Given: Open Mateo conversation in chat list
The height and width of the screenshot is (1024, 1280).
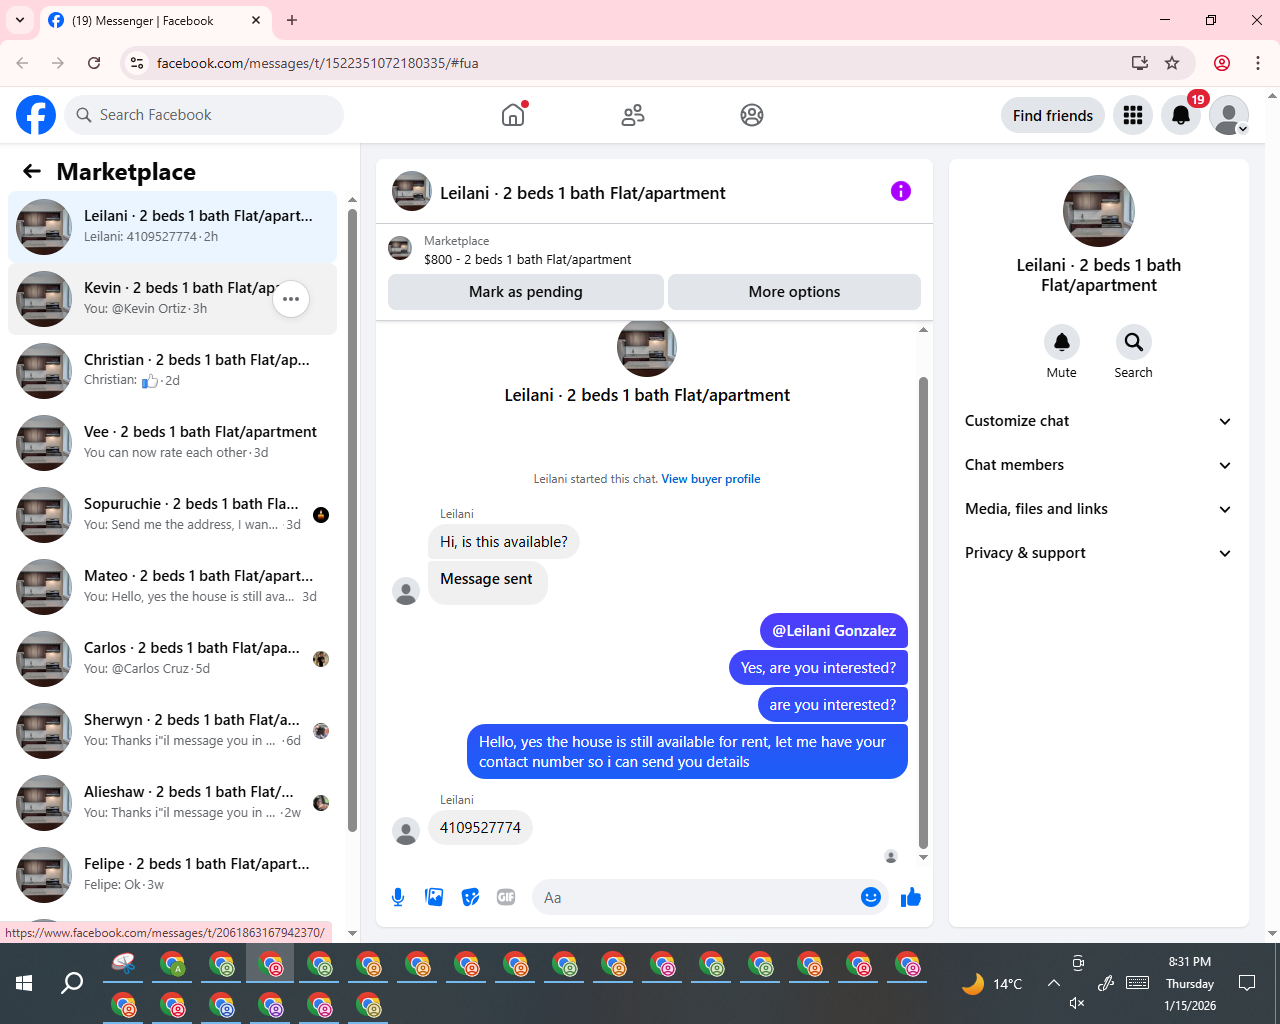Looking at the screenshot, I should [172, 587].
